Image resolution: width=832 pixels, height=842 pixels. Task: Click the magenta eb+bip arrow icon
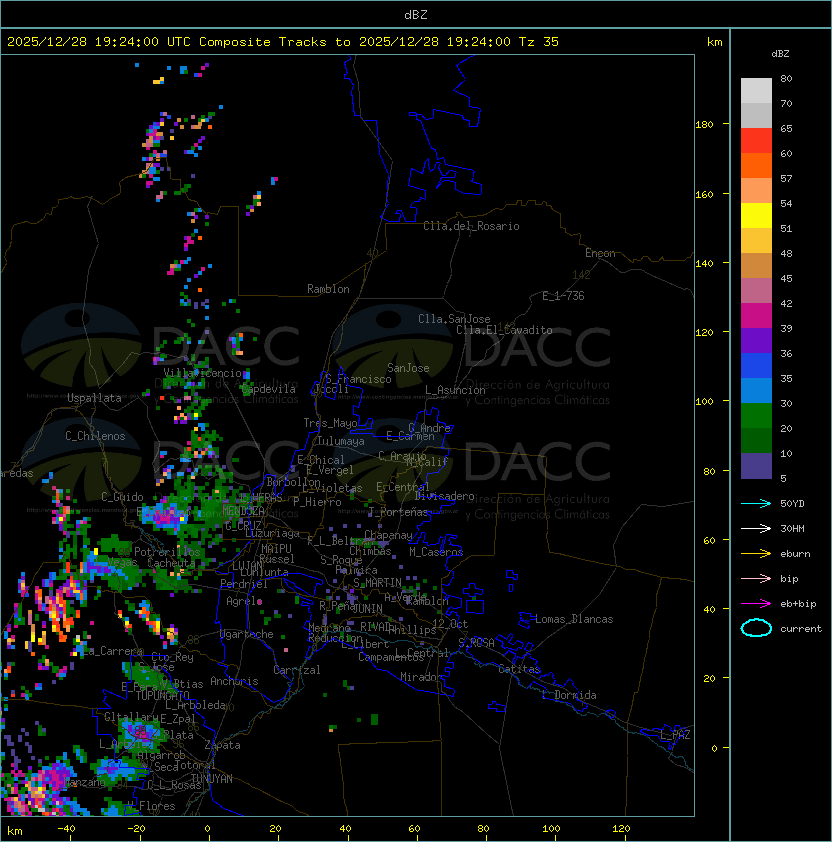coord(756,604)
